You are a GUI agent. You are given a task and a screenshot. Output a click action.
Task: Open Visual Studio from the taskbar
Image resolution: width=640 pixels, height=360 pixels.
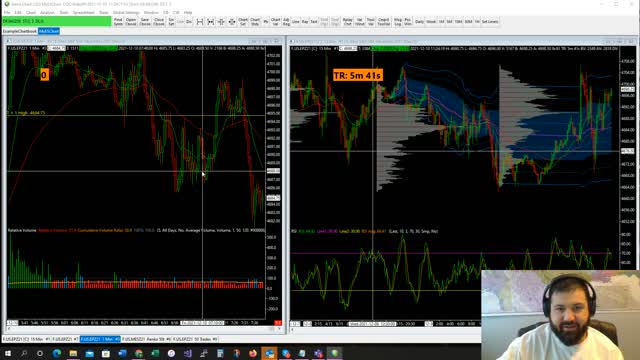coord(187,353)
